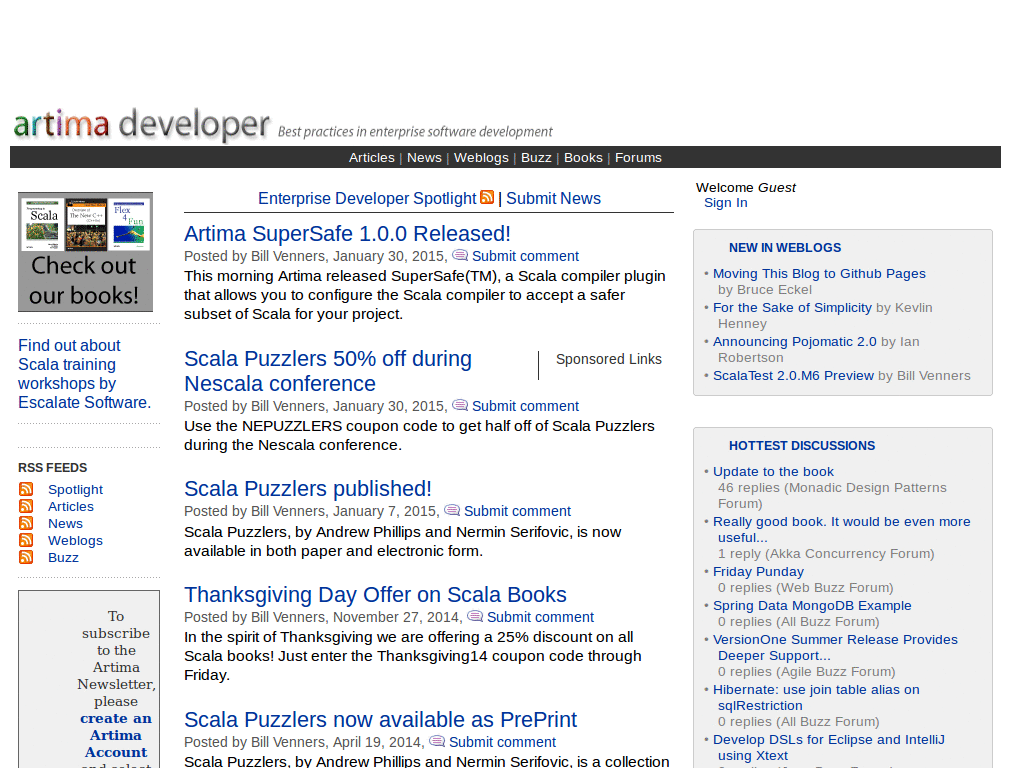Click the NEW IN WEBLOGS heading
The height and width of the screenshot is (768, 1024).
pyautogui.click(x=785, y=248)
